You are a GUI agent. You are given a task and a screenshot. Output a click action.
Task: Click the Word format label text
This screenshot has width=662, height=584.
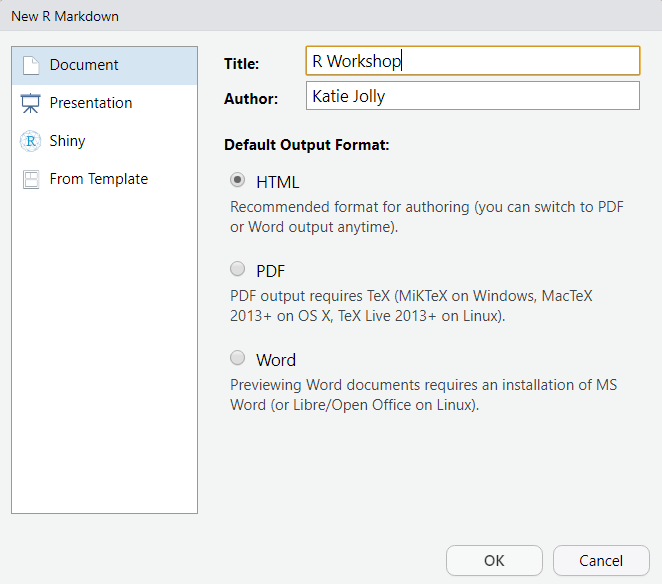276,360
